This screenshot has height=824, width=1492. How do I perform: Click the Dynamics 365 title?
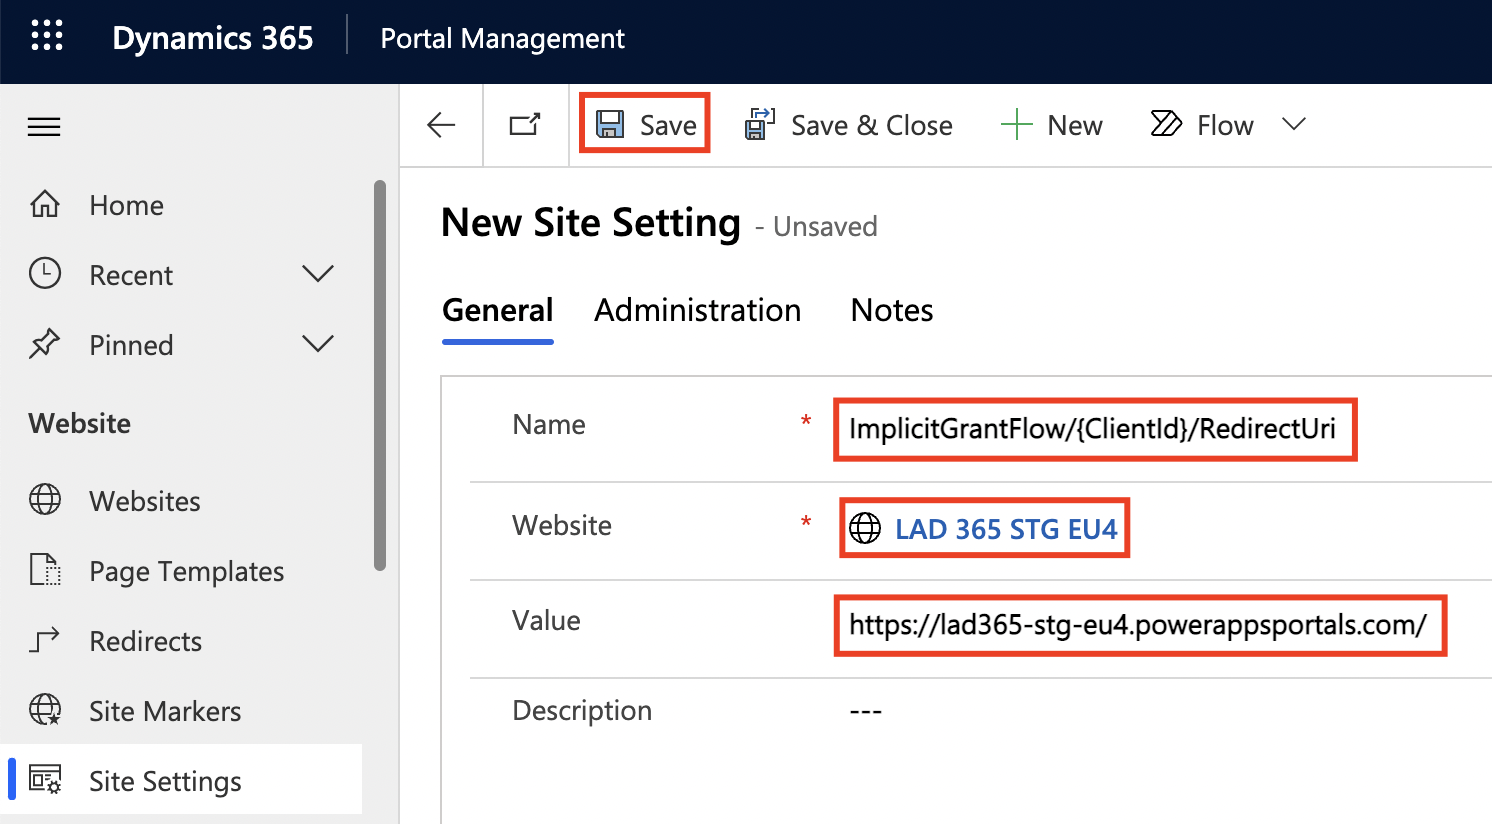tap(213, 38)
